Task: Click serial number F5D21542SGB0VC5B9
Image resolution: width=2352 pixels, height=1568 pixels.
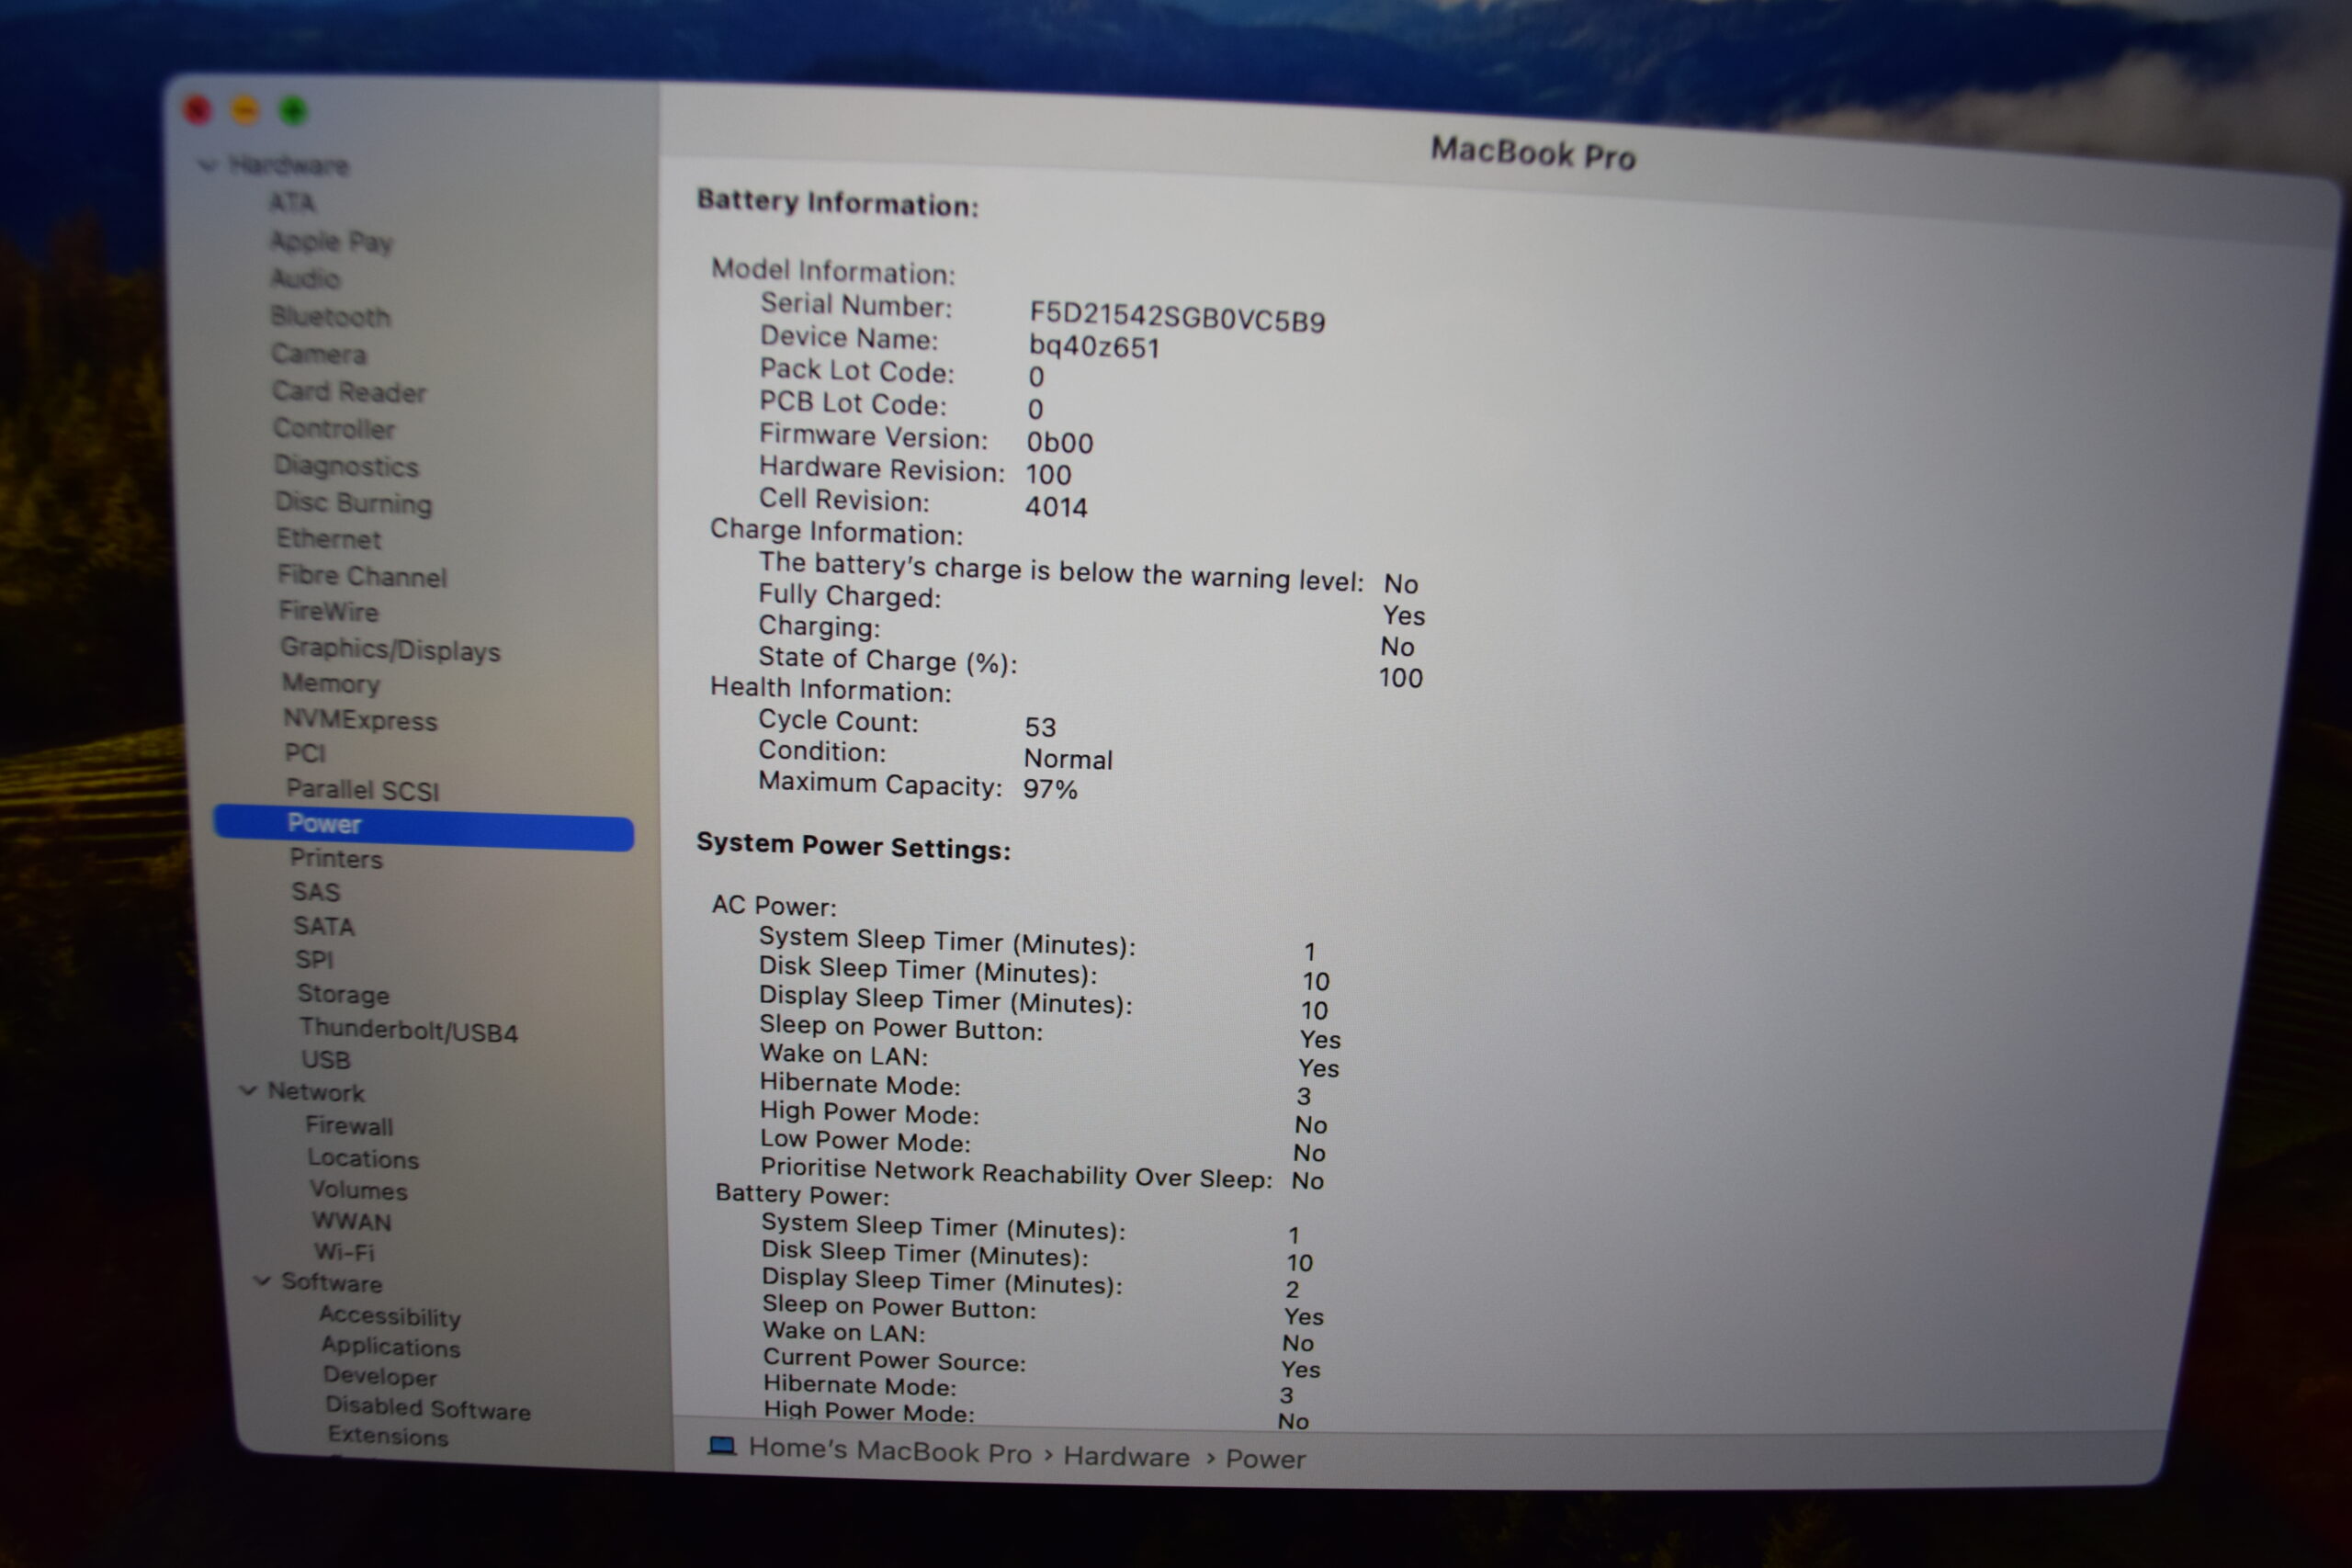Action: [1178, 317]
